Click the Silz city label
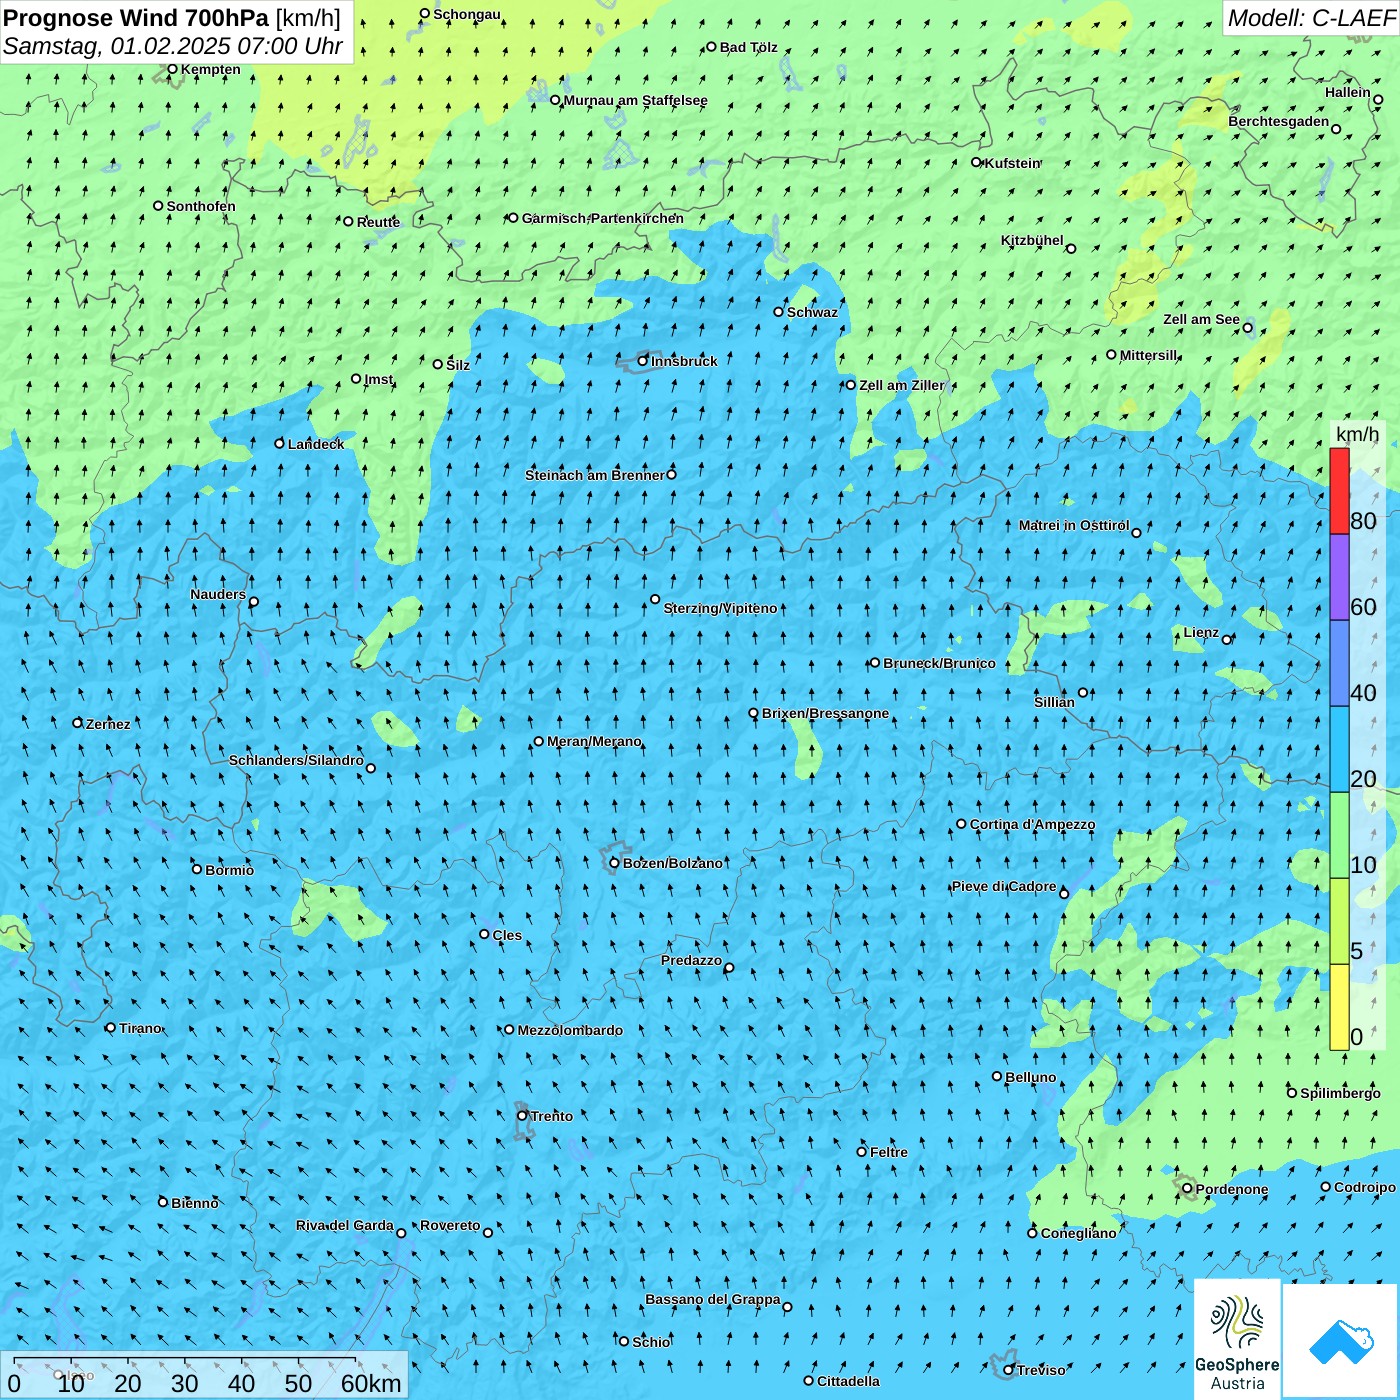This screenshot has width=1400, height=1400. 458,365
